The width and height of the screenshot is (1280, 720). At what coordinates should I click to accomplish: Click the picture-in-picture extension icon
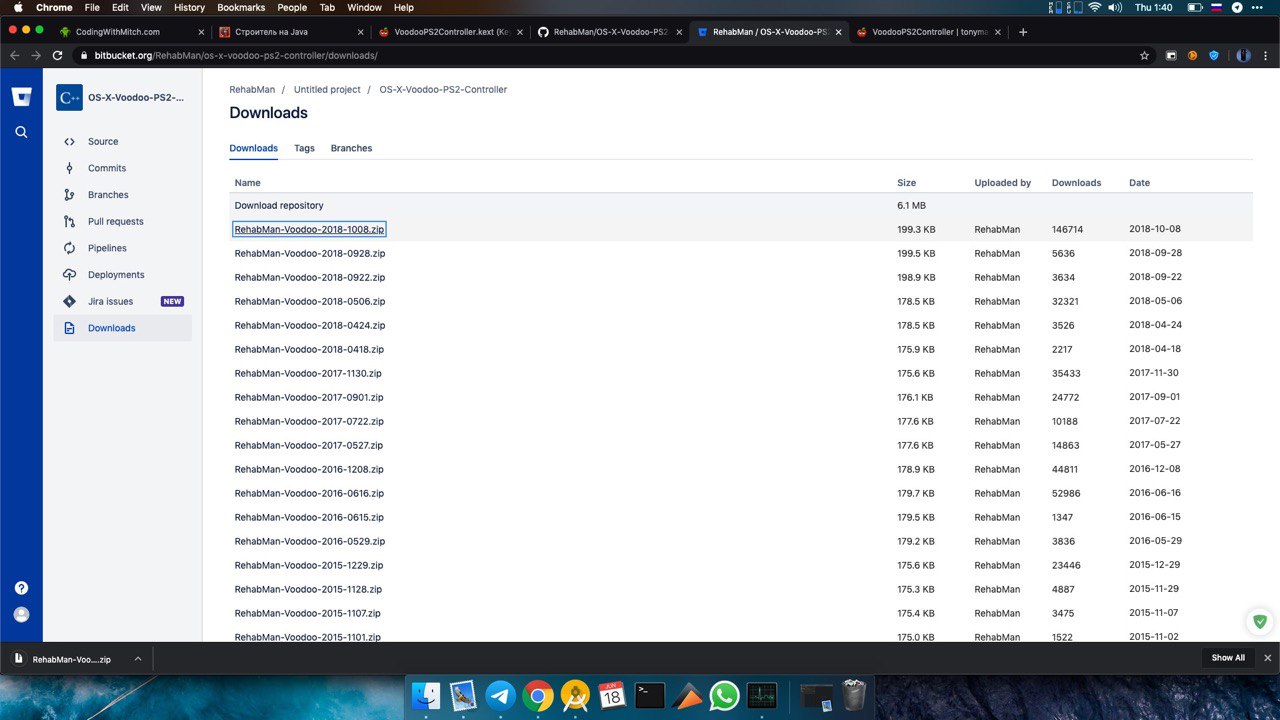tap(1171, 56)
